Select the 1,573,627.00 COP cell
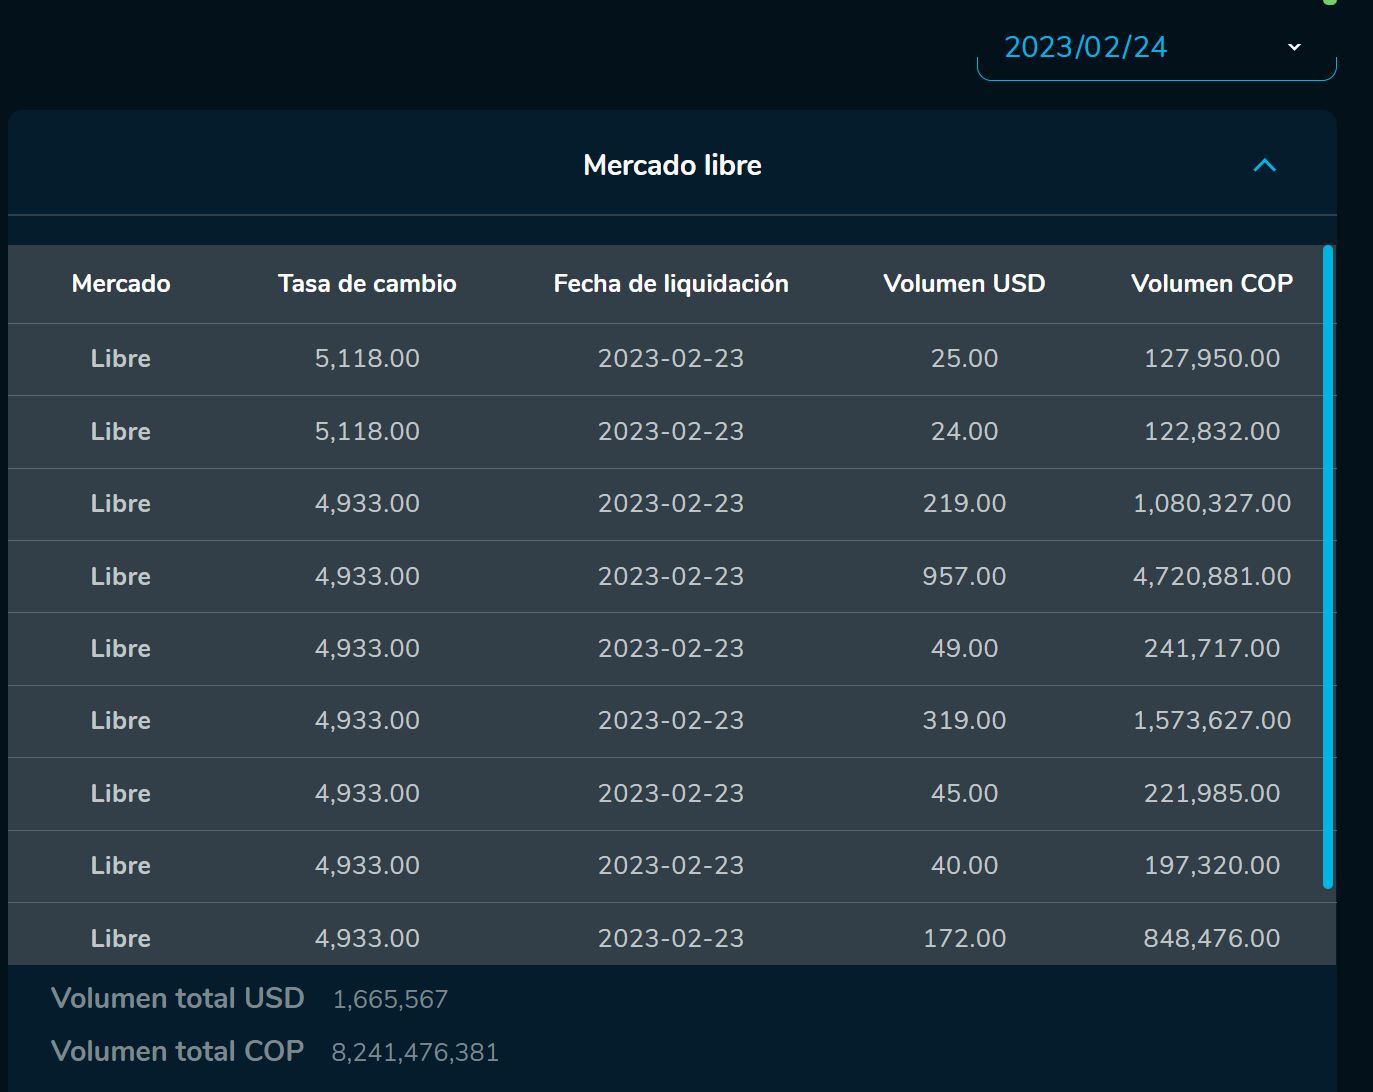The image size is (1373, 1092). tap(1211, 720)
